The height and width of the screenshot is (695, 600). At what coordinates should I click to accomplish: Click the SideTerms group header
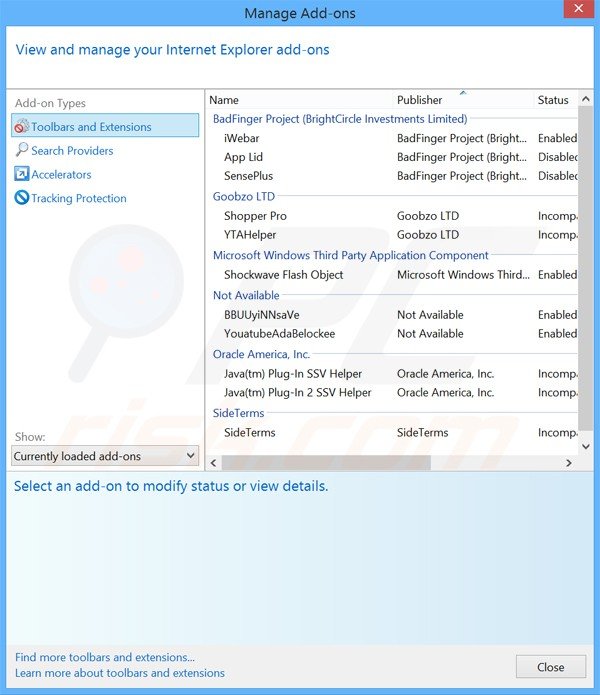coord(238,413)
